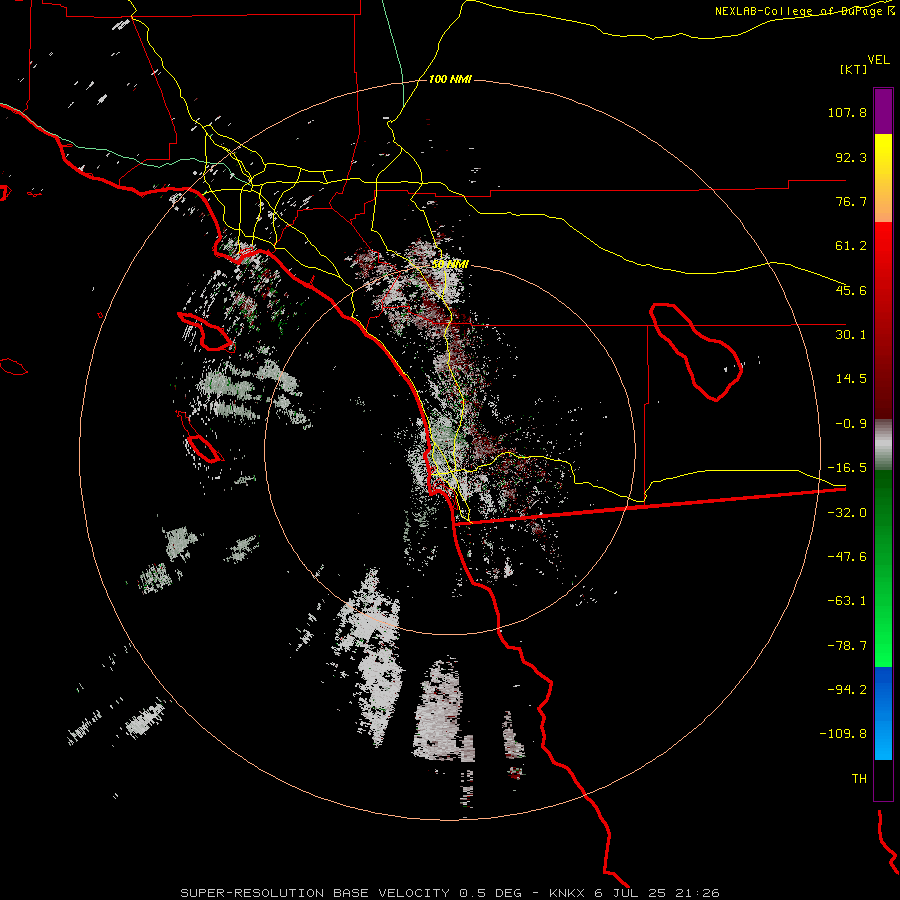This screenshot has width=900, height=900.
Task: Select the 92.3 velocity scale label
Action: click(851, 157)
